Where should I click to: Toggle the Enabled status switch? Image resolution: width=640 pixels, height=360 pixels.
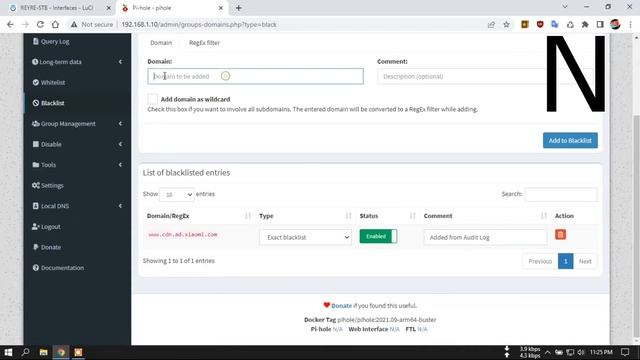[x=378, y=236]
